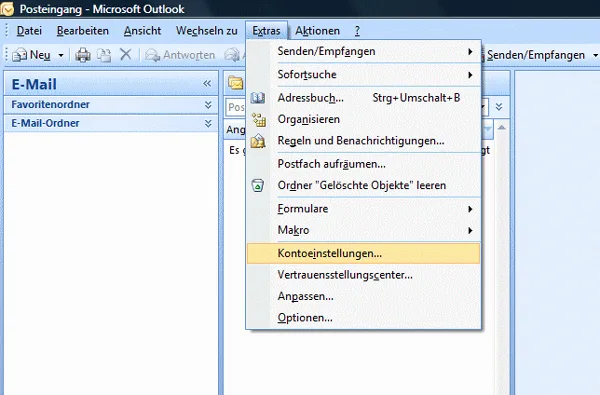Viewport: 600px width, 395px height.
Task: Open the Wechseln zu menu
Action: [x=207, y=31]
